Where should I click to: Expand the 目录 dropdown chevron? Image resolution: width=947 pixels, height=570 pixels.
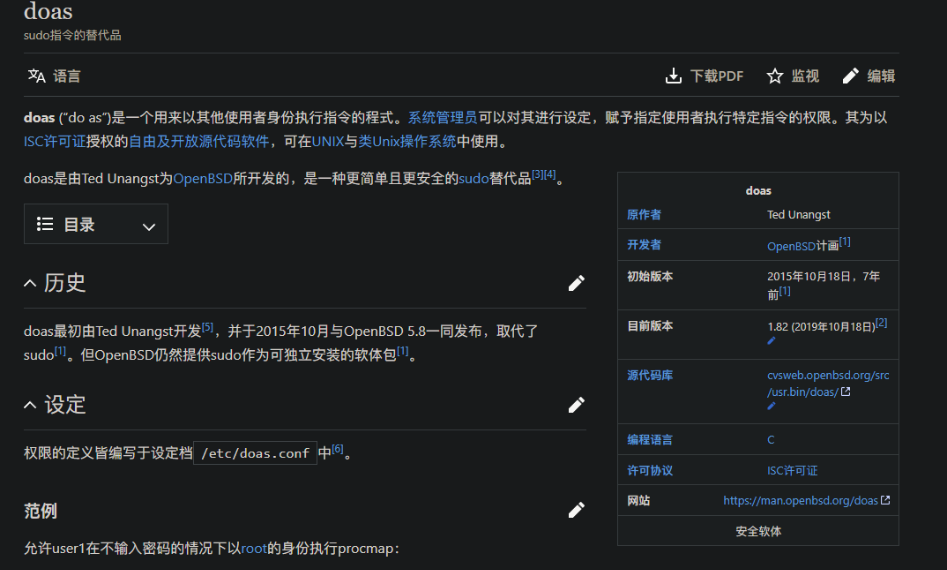pyautogui.click(x=149, y=227)
